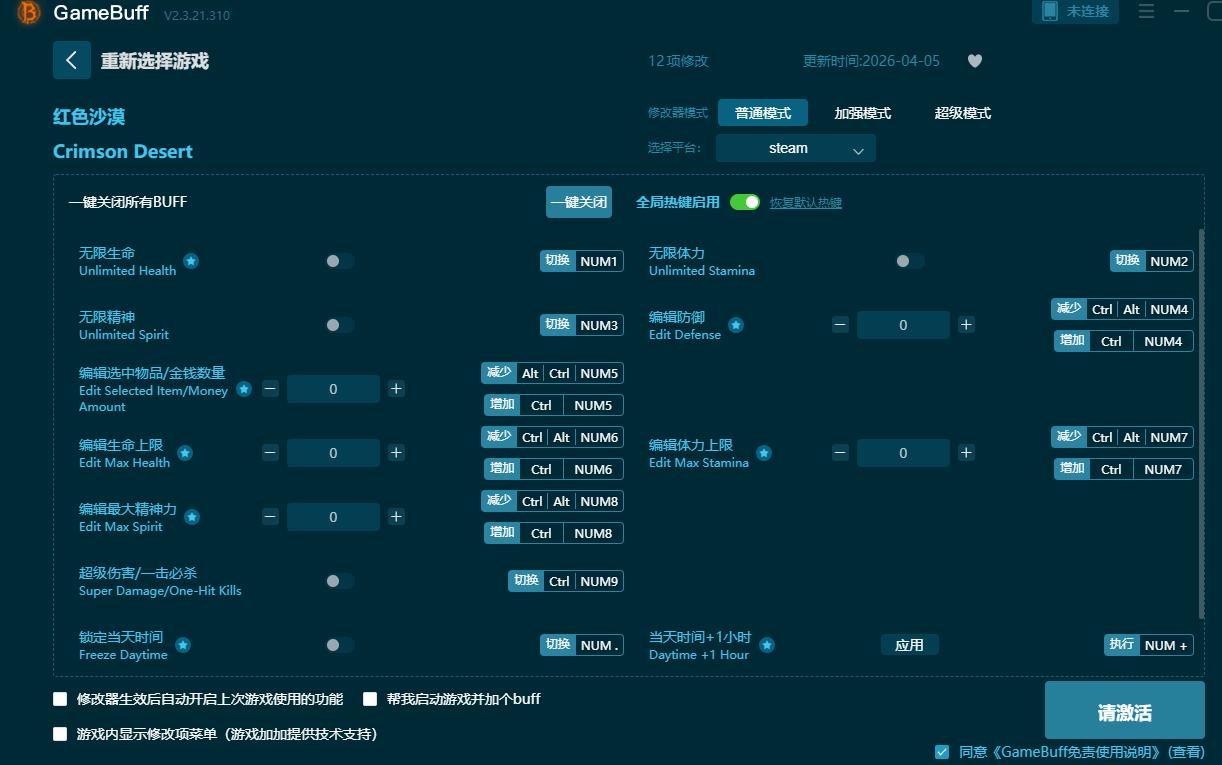Decrease Edit Max Health with minus
This screenshot has height=765, width=1222.
click(270, 453)
